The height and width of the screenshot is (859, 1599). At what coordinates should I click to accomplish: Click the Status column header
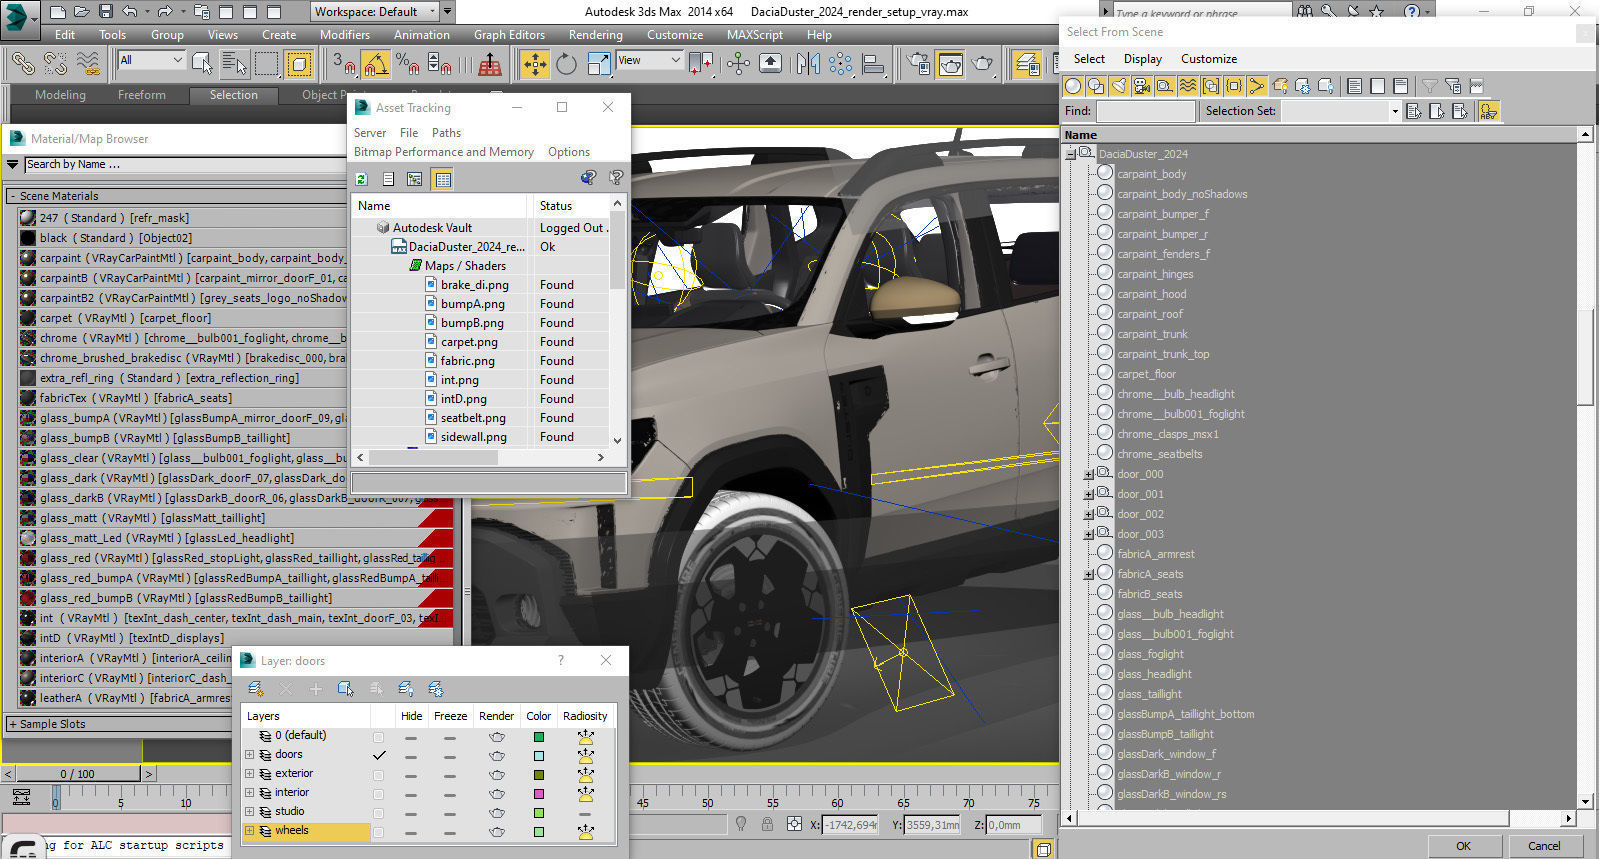point(570,206)
